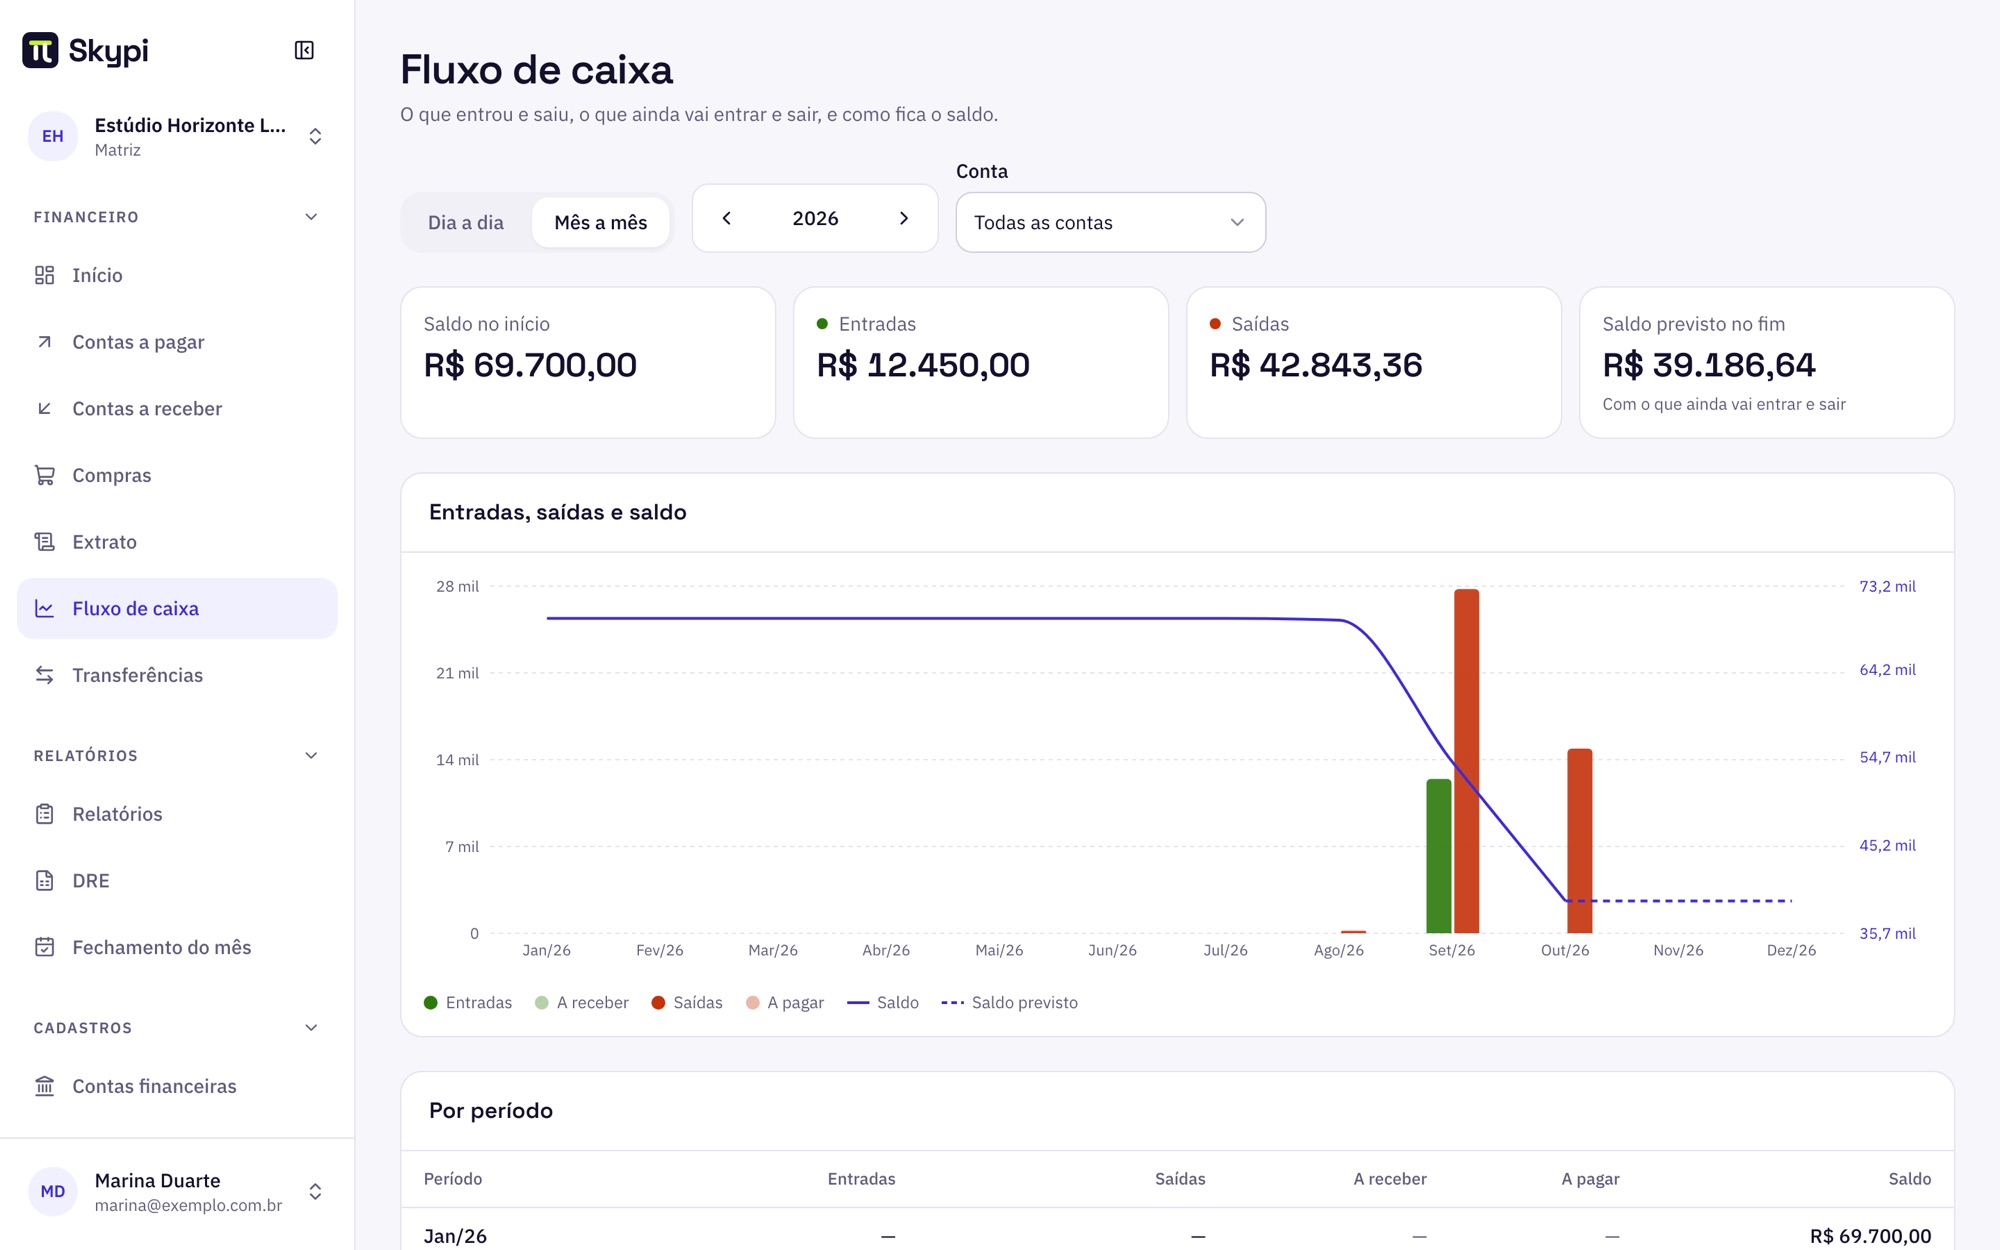Open the Todas as contas dropdown
This screenshot has height=1250, width=2000.
1111,222
